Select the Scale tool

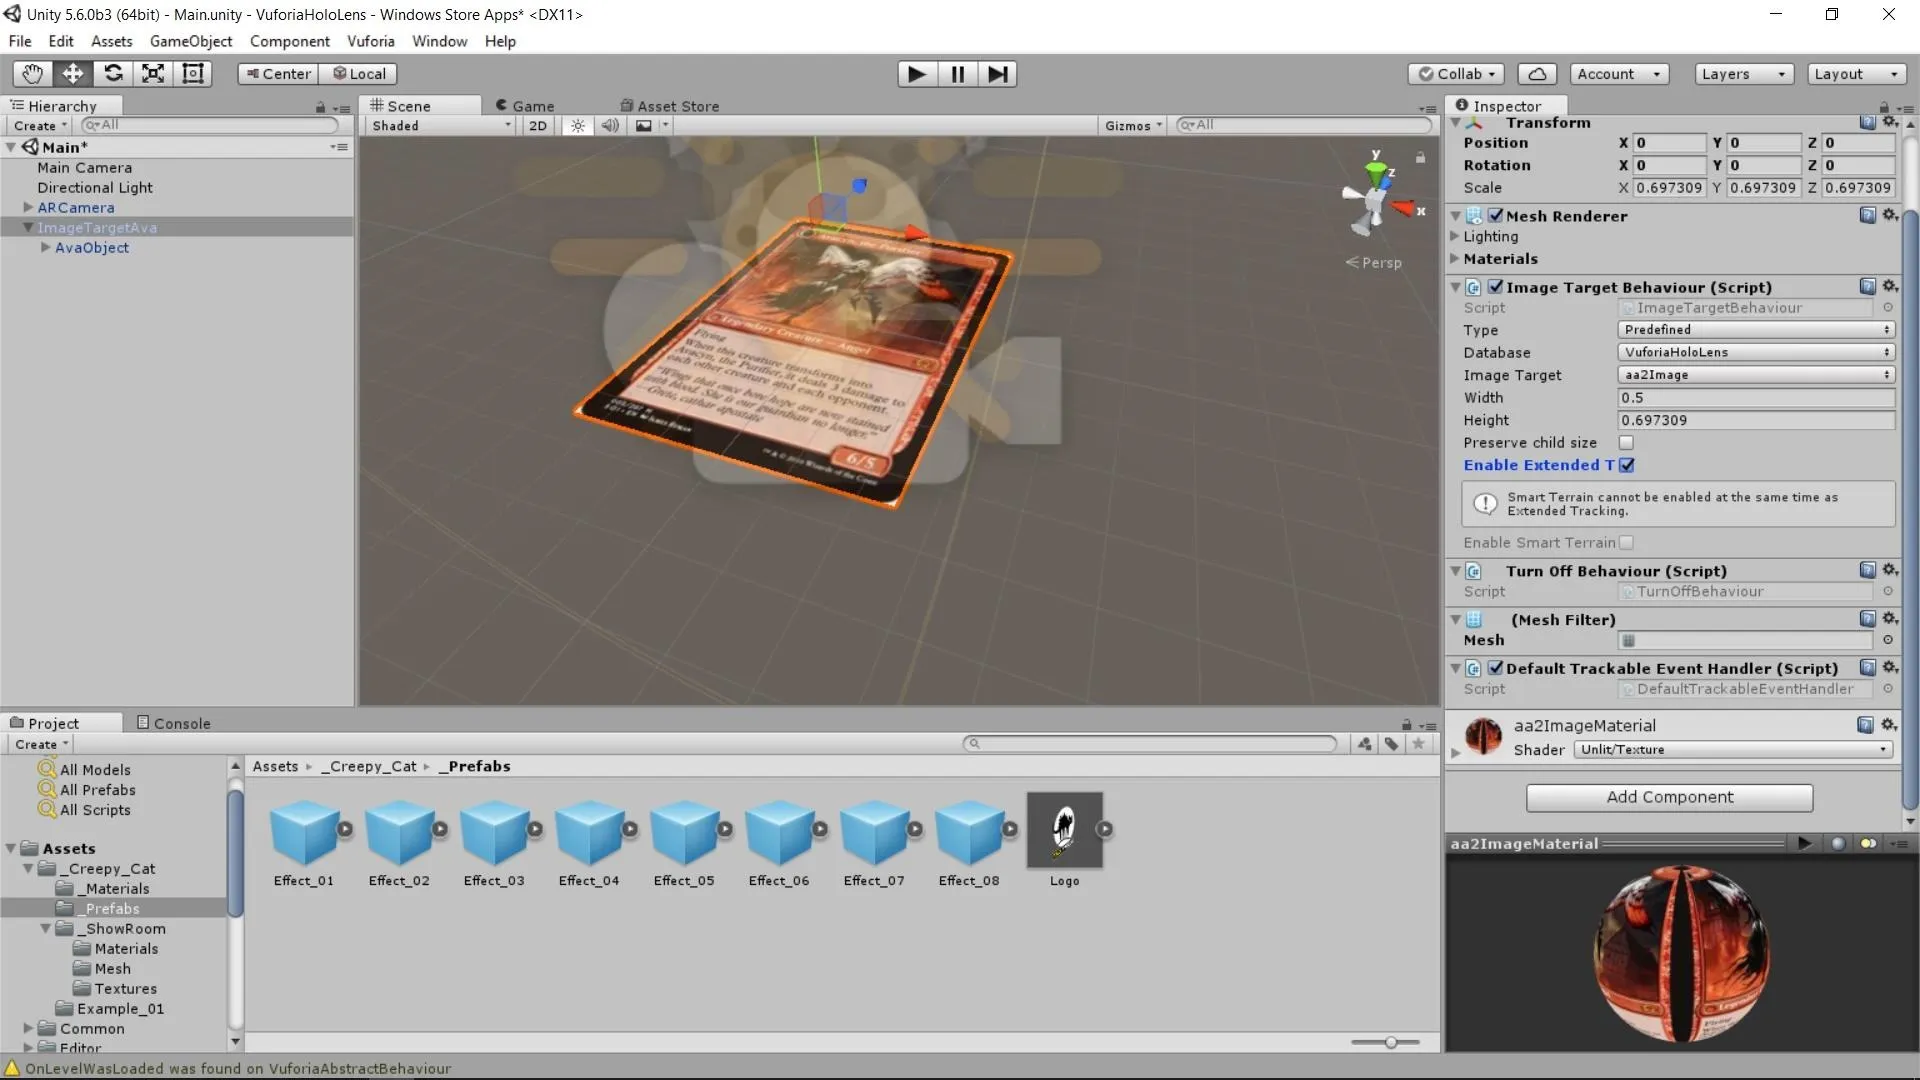coord(153,73)
